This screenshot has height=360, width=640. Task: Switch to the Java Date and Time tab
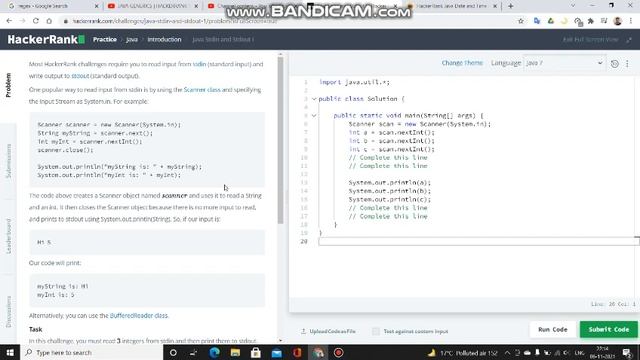(452, 6)
